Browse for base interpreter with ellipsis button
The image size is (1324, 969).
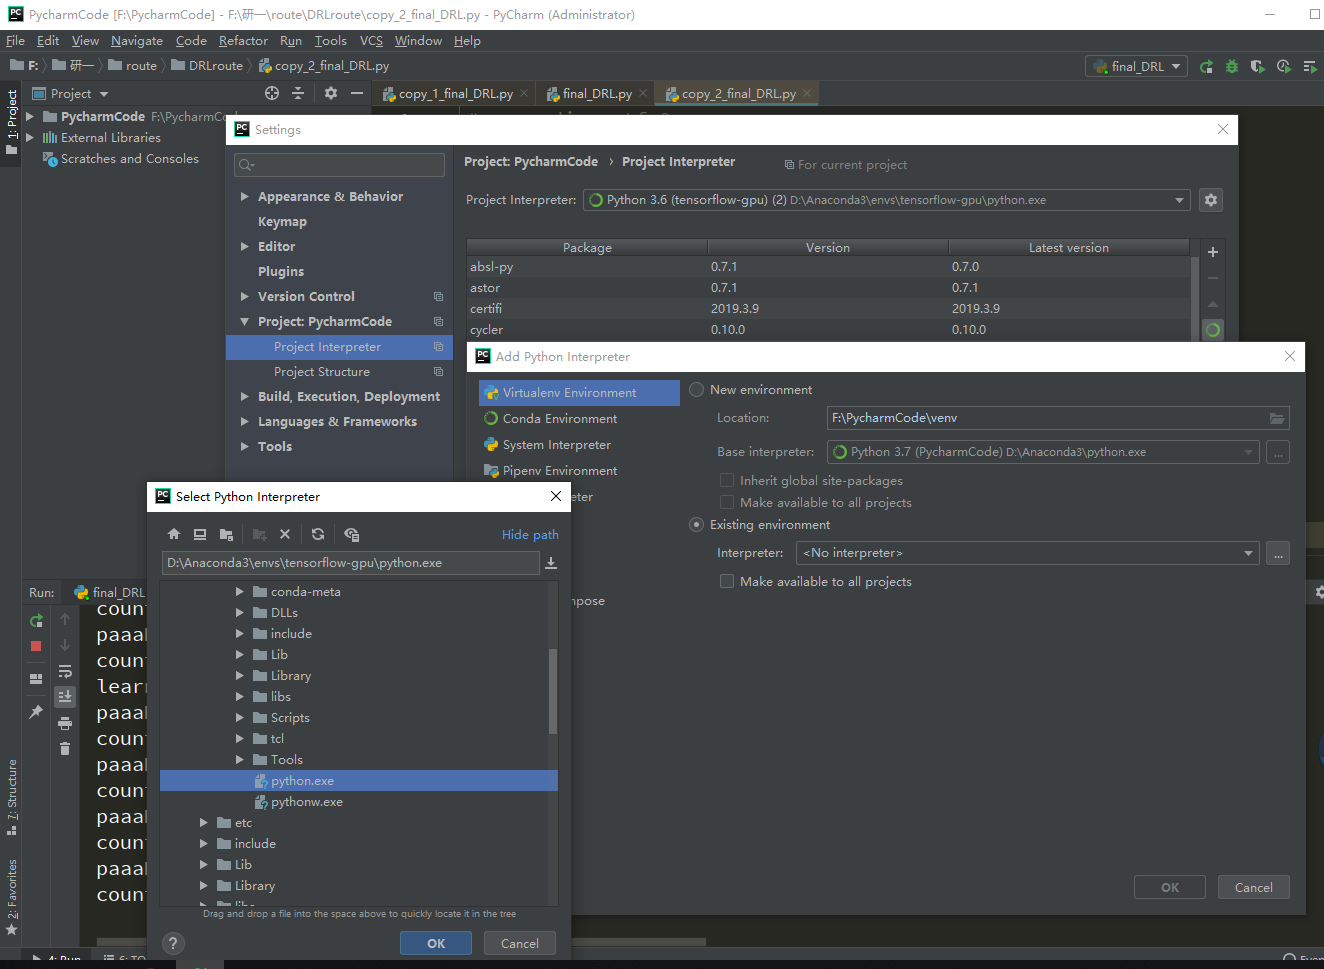coord(1278,452)
